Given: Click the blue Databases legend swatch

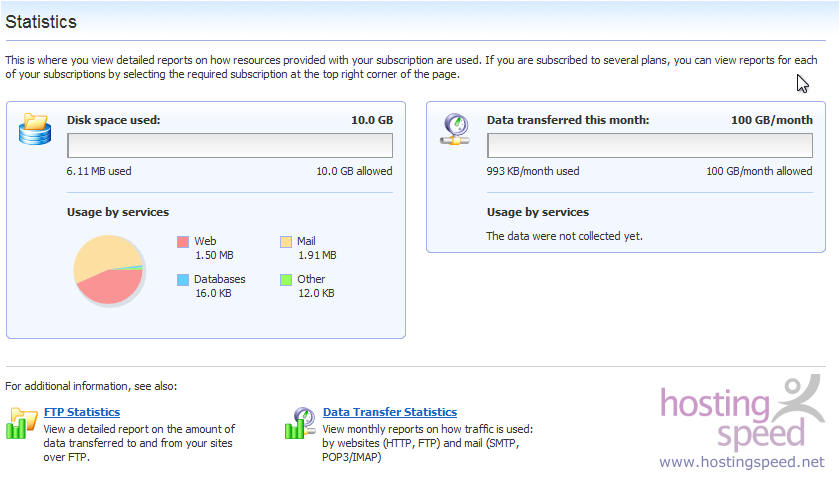Looking at the screenshot, I should pyautogui.click(x=183, y=280).
